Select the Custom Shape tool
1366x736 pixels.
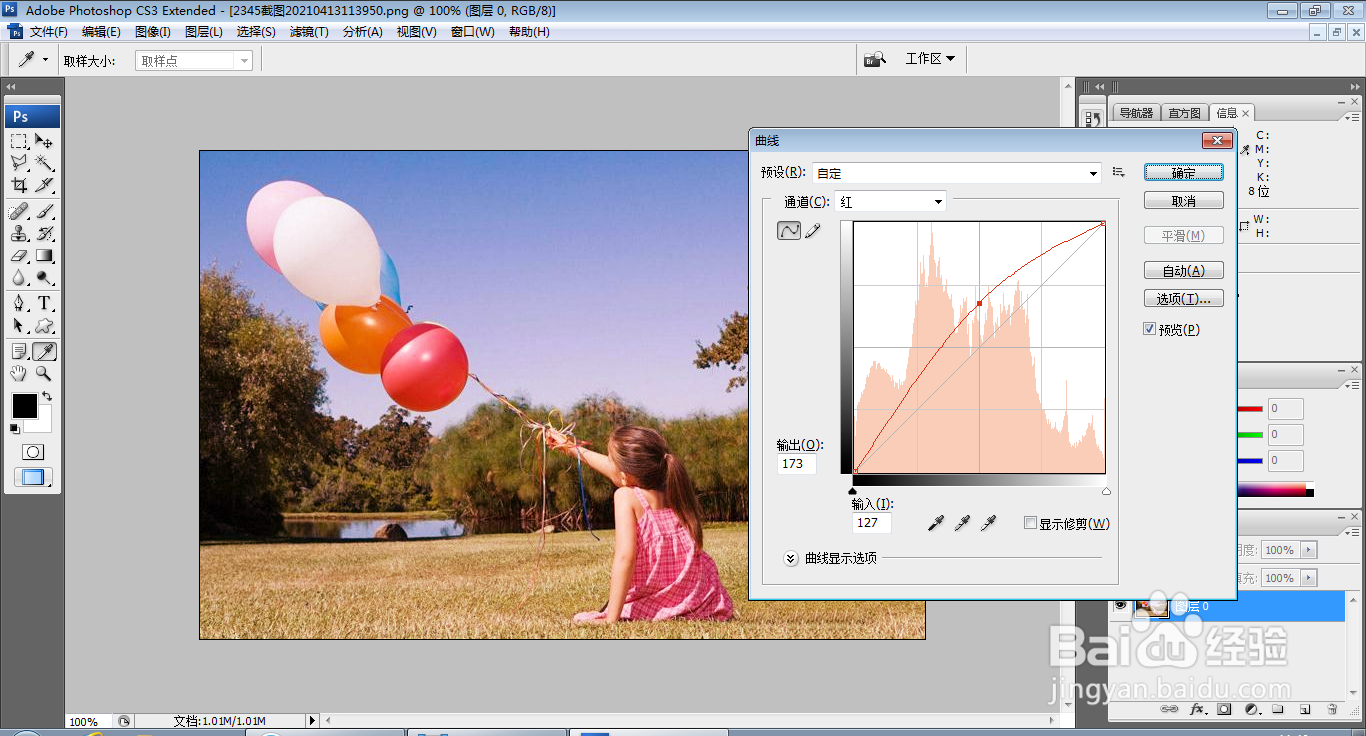point(44,325)
